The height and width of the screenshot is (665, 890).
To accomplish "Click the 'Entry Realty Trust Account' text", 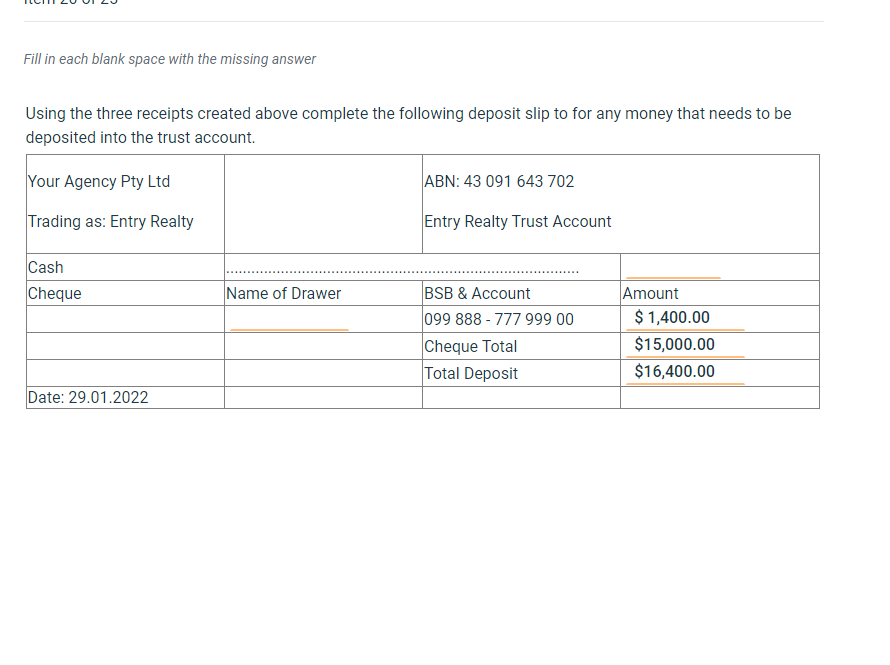I will 518,221.
